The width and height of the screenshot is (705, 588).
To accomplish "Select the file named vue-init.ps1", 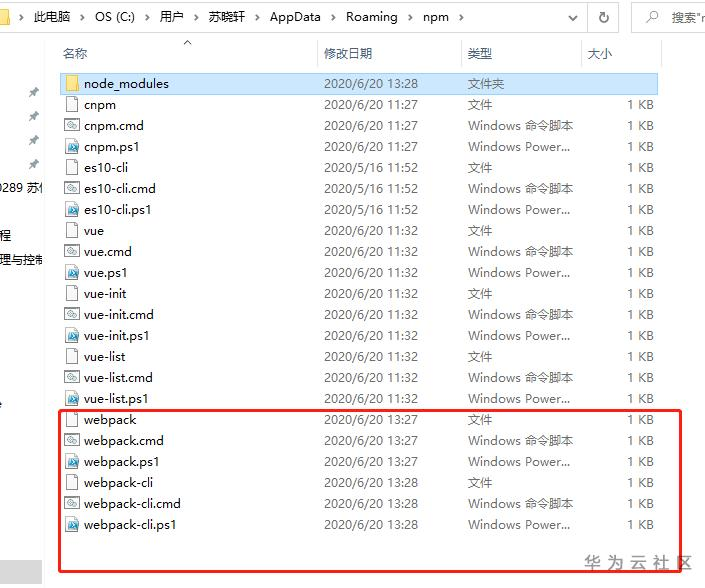I will tap(116, 336).
